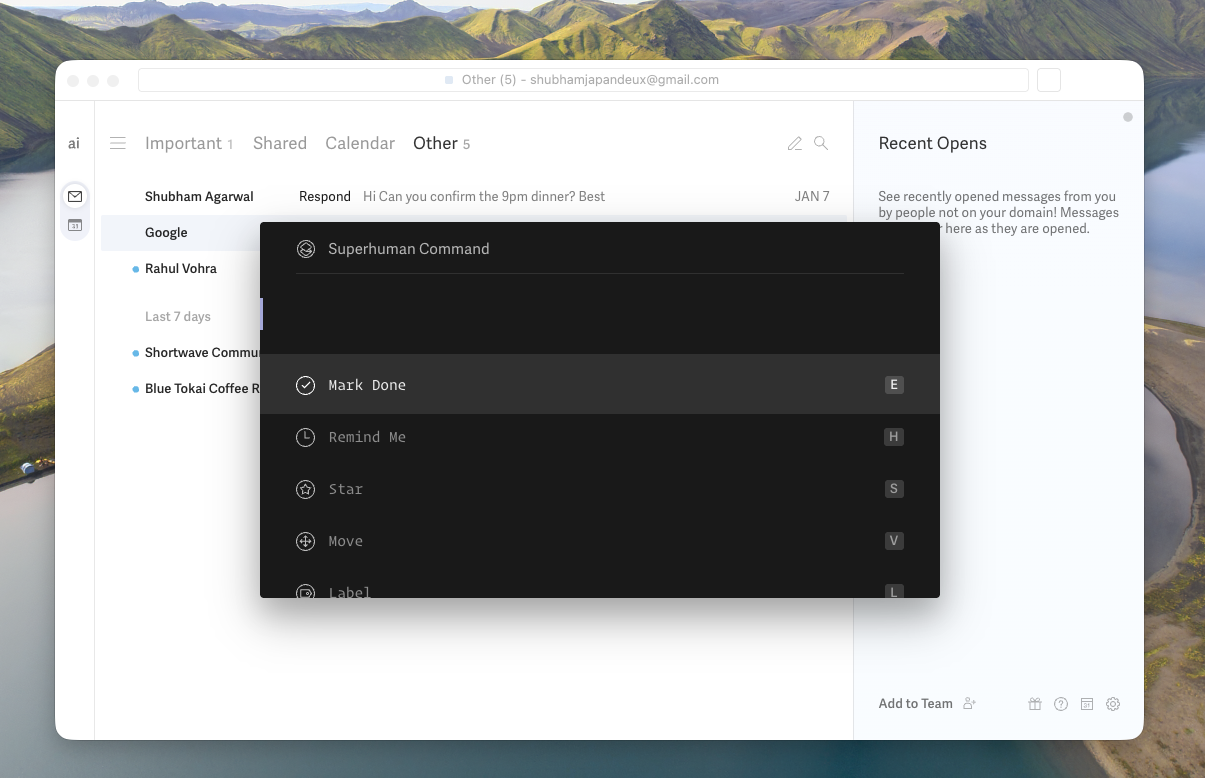Screen dimensions: 1205x778
Task: Click the Add to Team button
Action: click(x=915, y=703)
